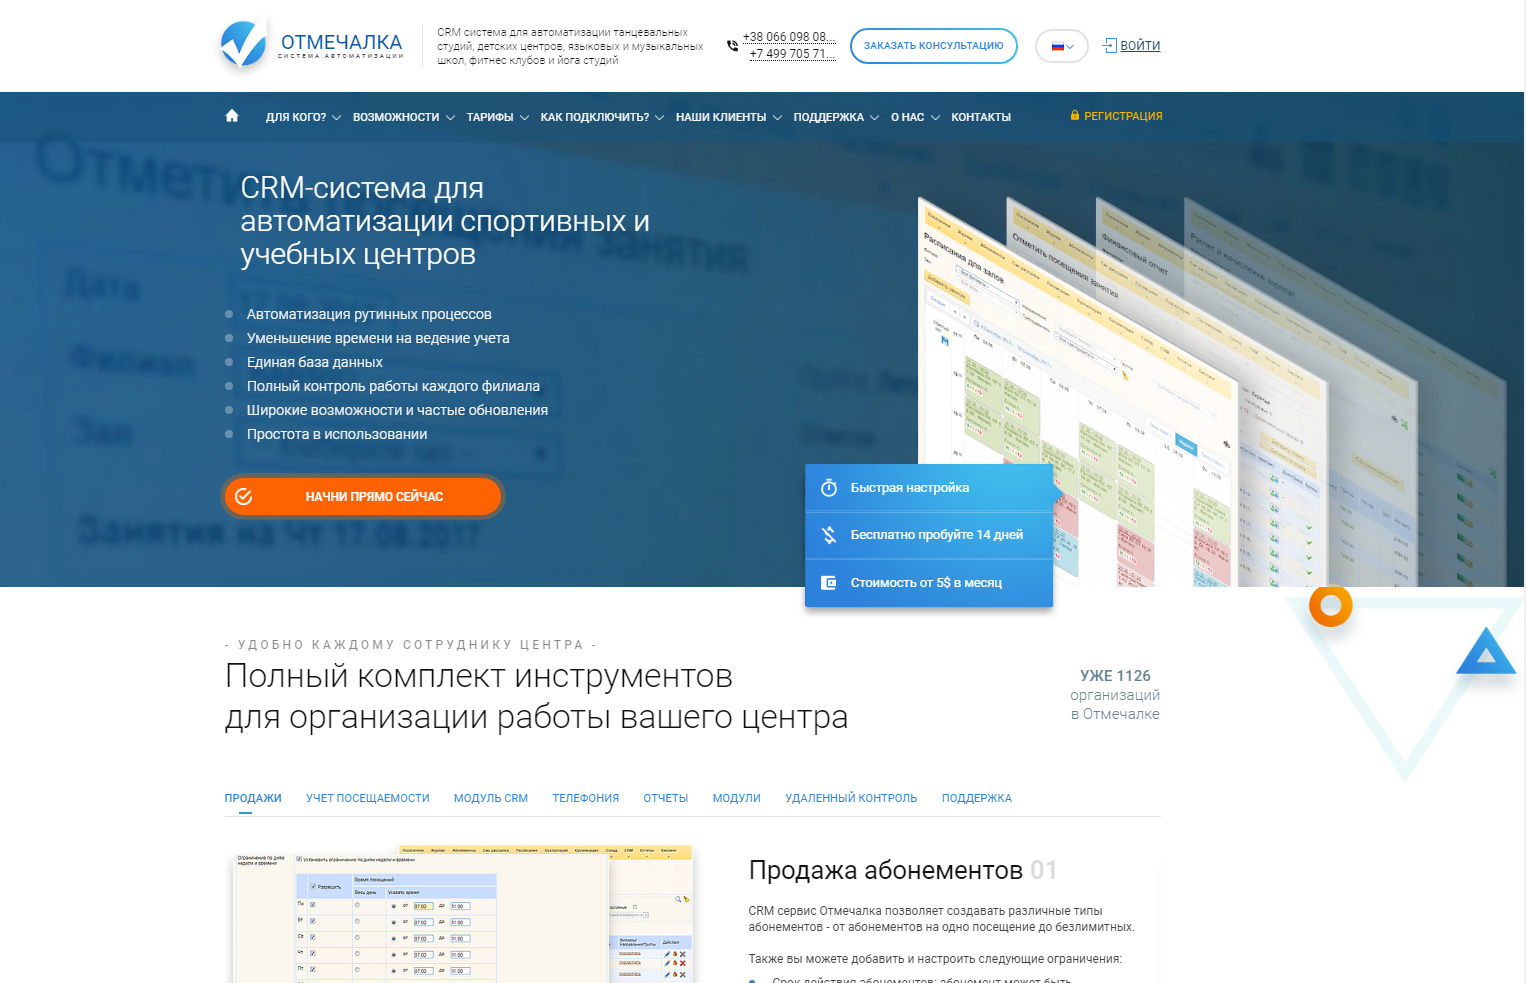Expand the О нас menu
The height and width of the screenshot is (983, 1526).
915,117
